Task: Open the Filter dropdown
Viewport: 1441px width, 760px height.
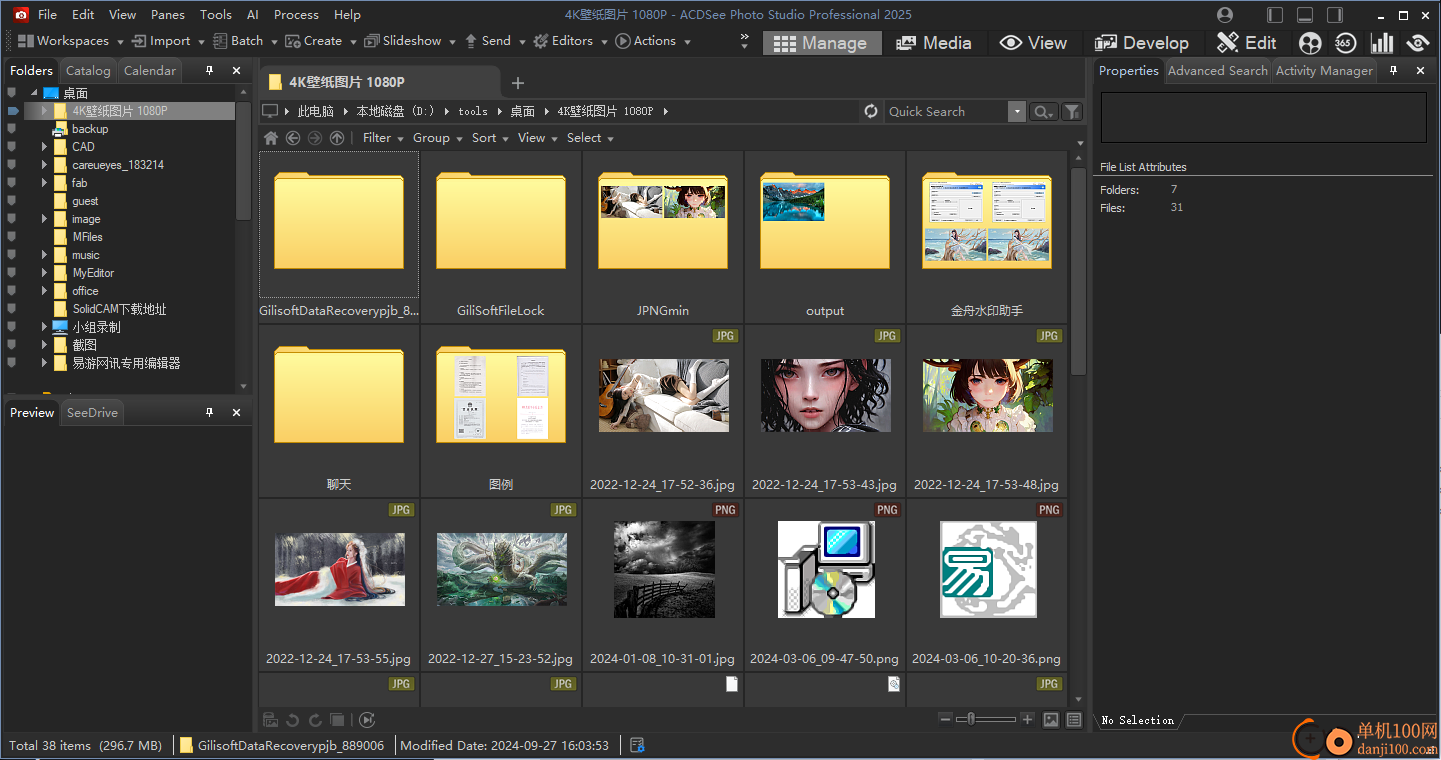Action: 383,138
